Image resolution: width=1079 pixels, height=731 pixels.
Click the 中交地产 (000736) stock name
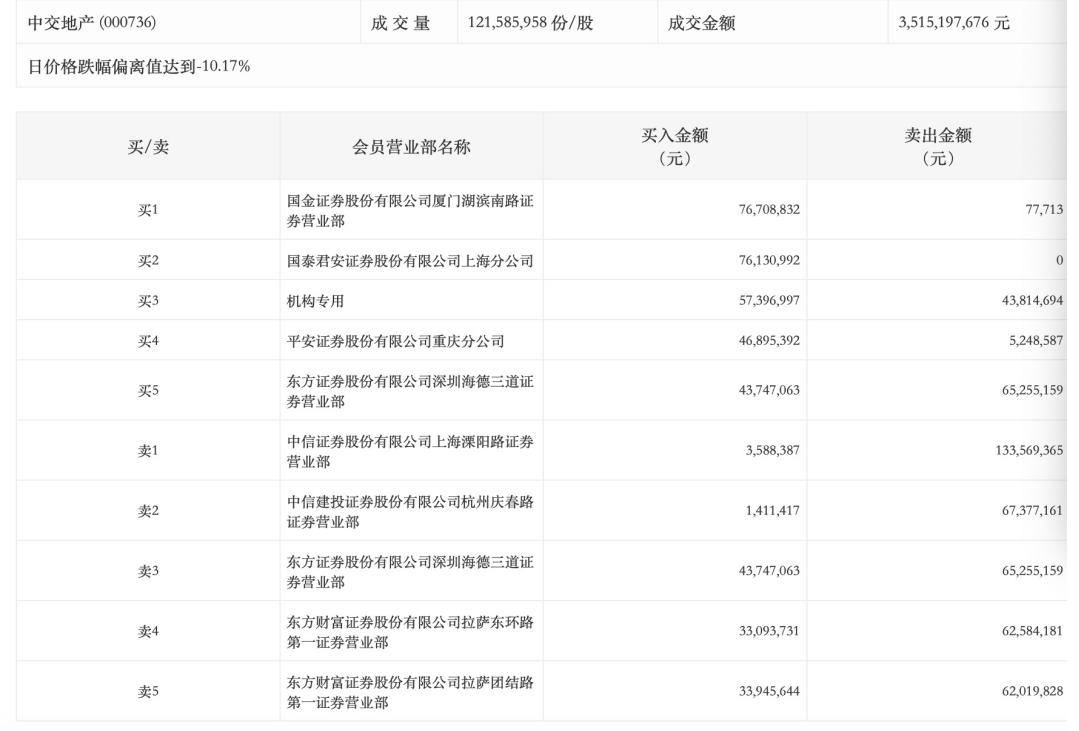92,23
